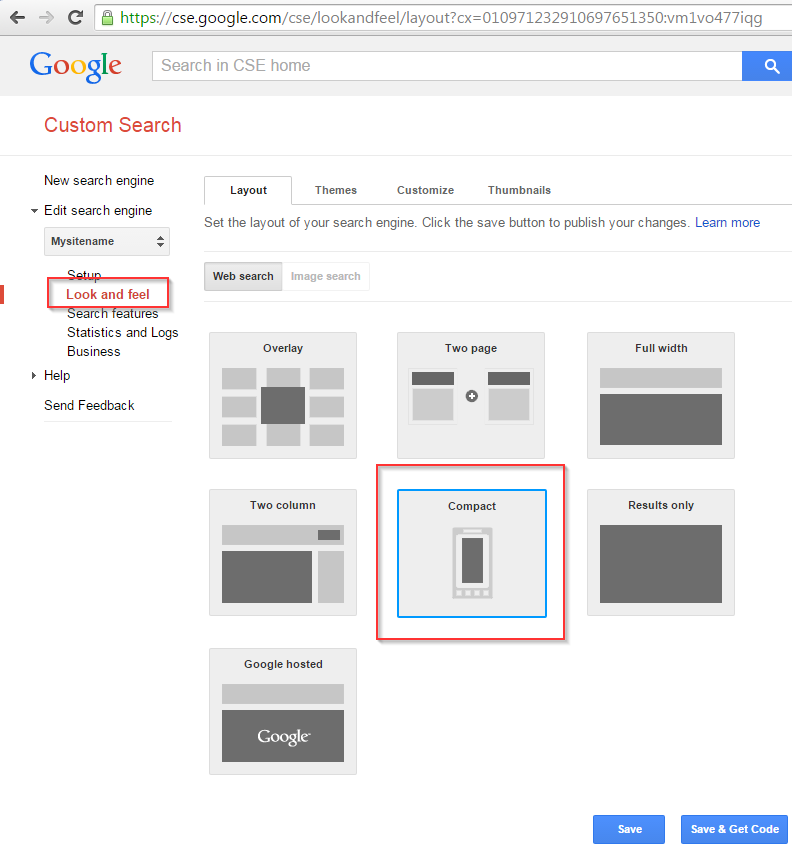Click the browser forward arrow
Image resolution: width=792 pixels, height=850 pixels.
click(46, 18)
